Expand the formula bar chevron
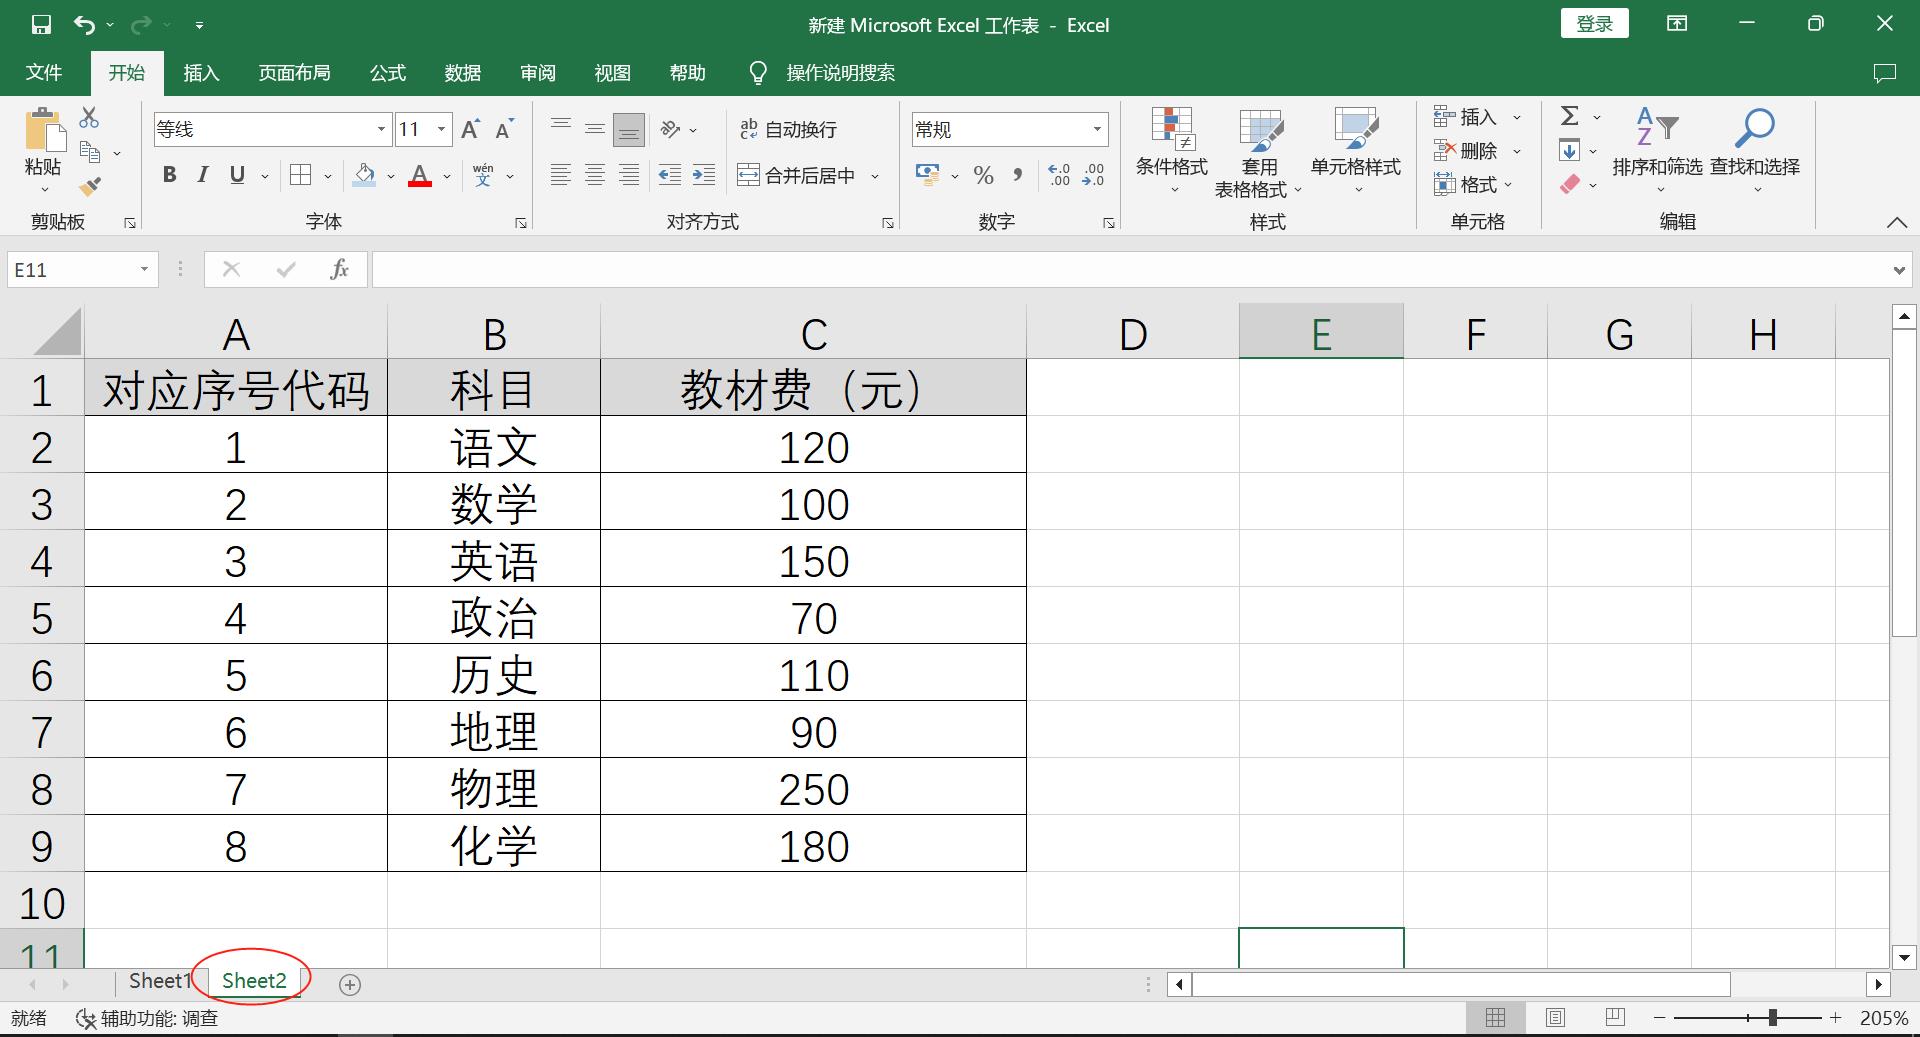 point(1899,270)
